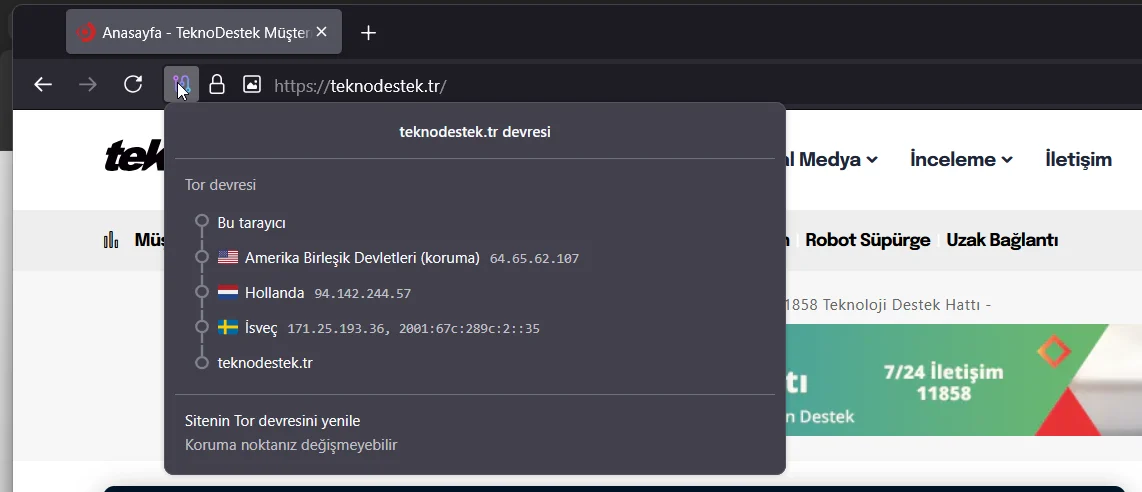
Task: Click the image permissions icon in address bar
Action: (251, 84)
